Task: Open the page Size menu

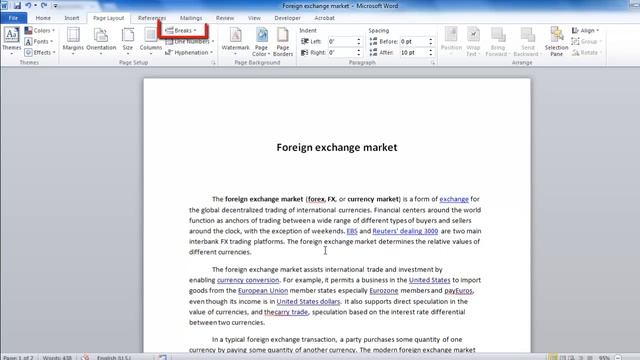Action: [x=128, y=41]
